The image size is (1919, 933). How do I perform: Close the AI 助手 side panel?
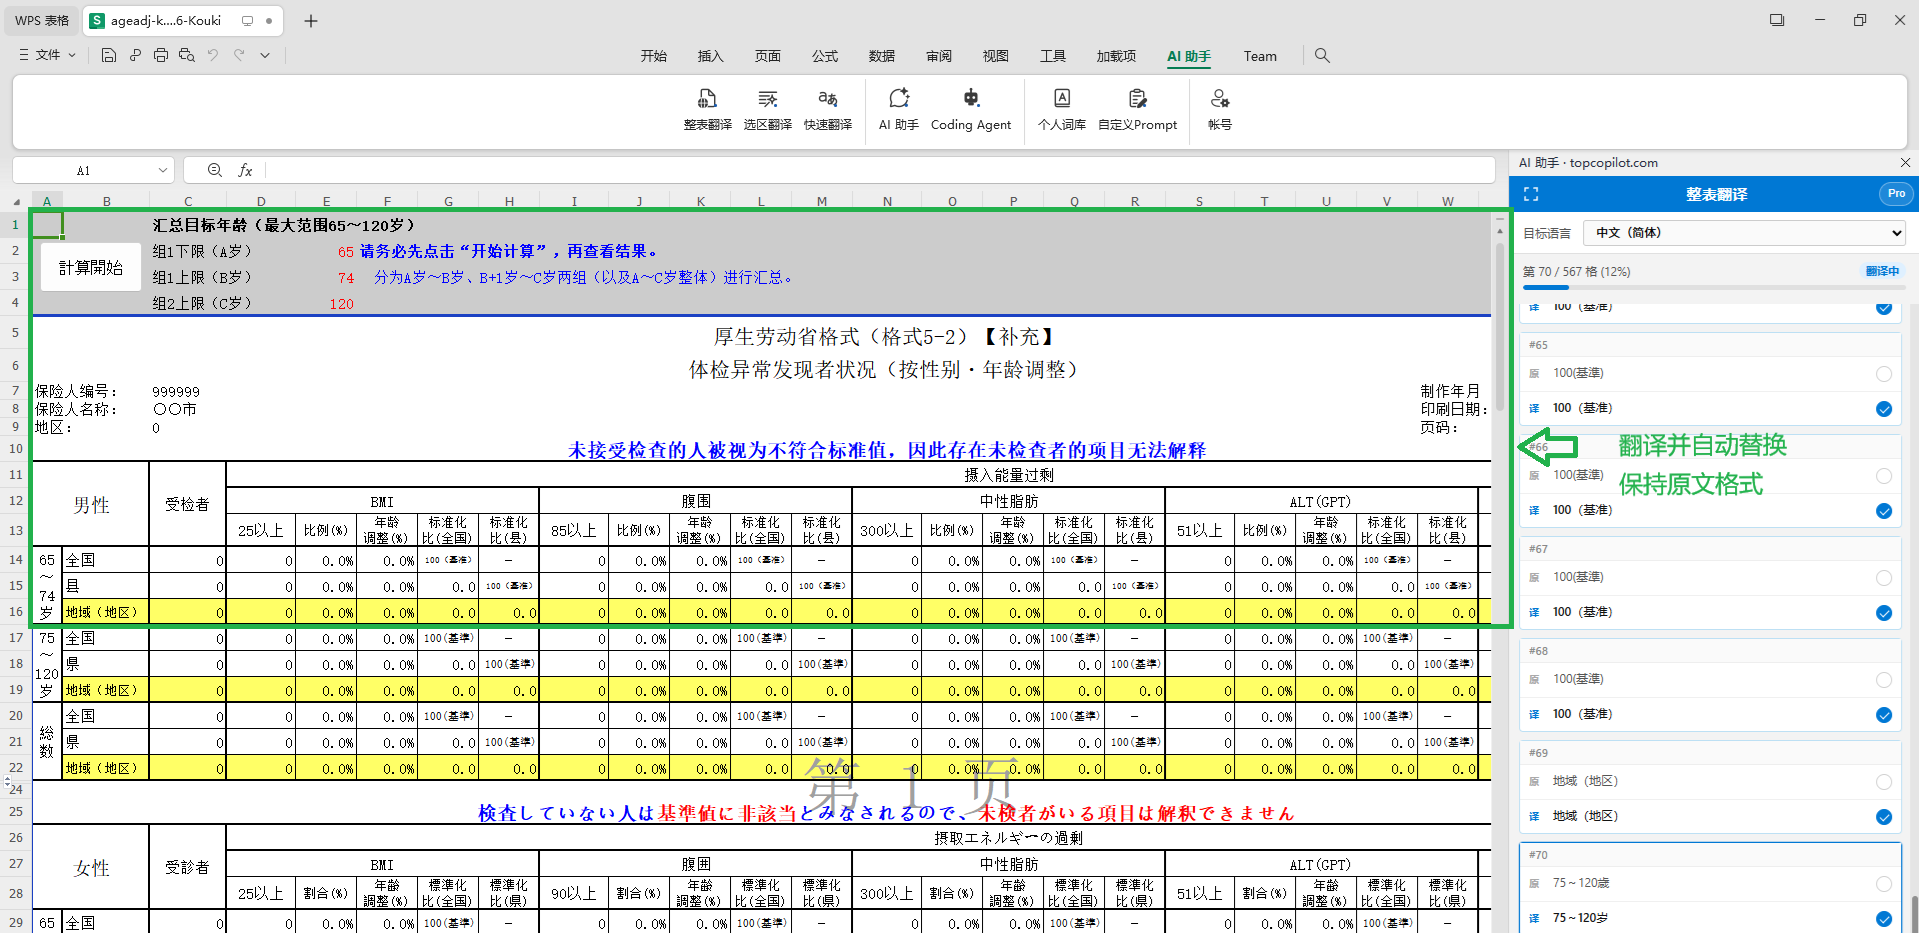(1905, 162)
